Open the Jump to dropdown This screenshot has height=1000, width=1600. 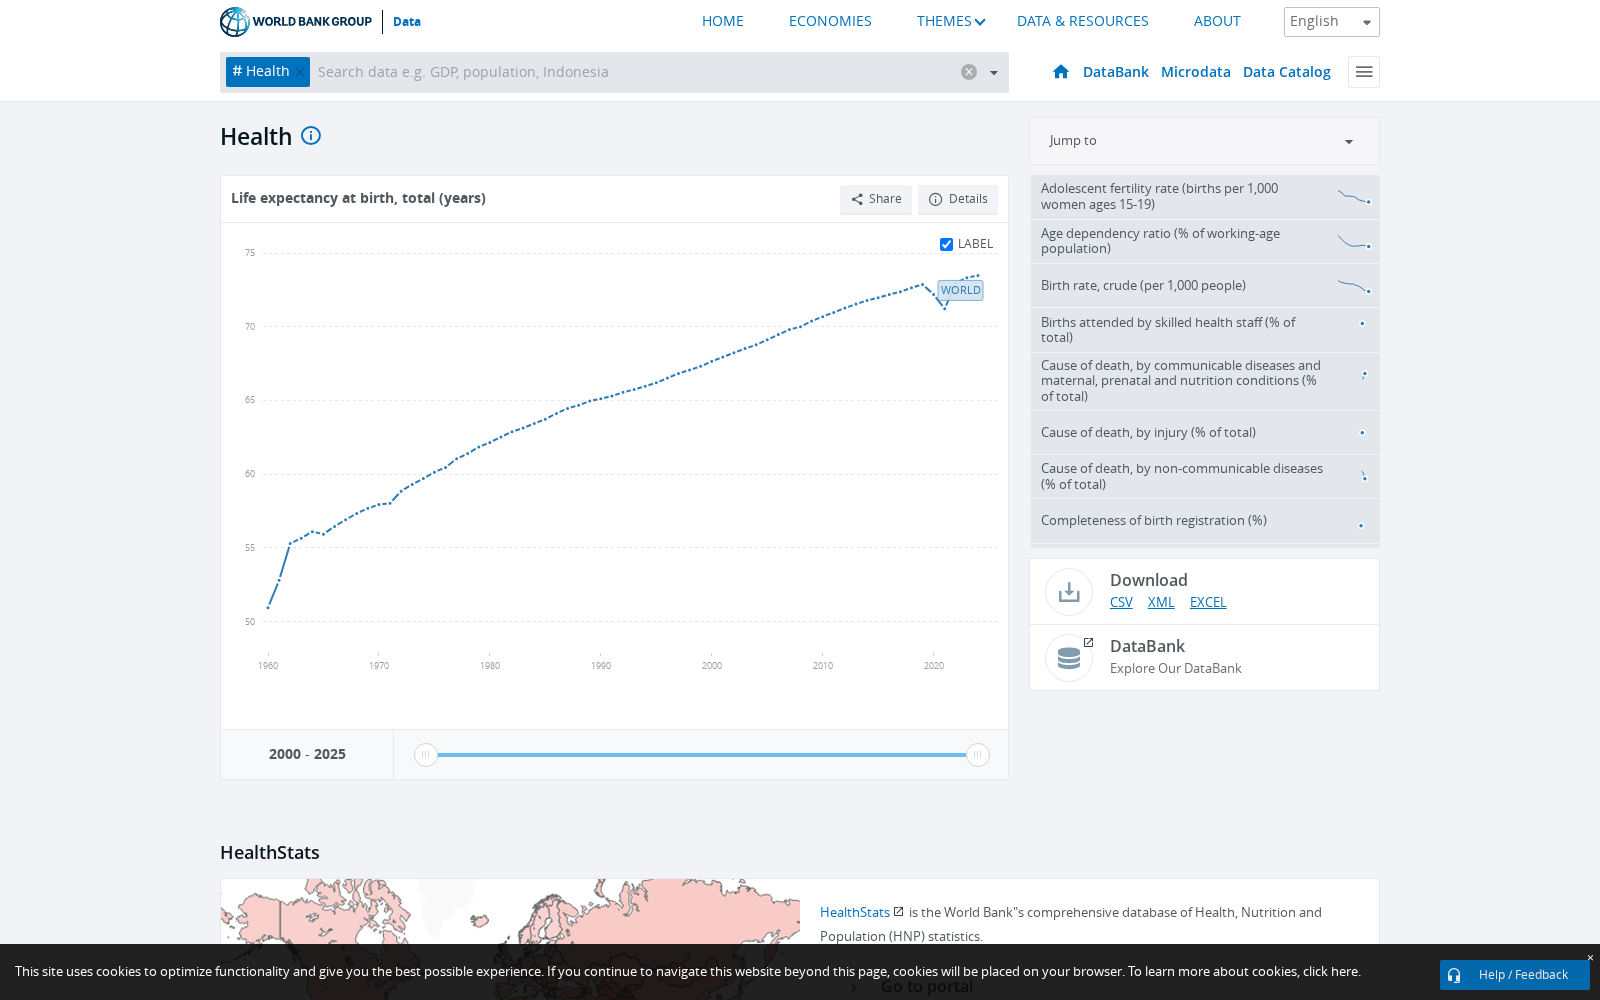1204,141
